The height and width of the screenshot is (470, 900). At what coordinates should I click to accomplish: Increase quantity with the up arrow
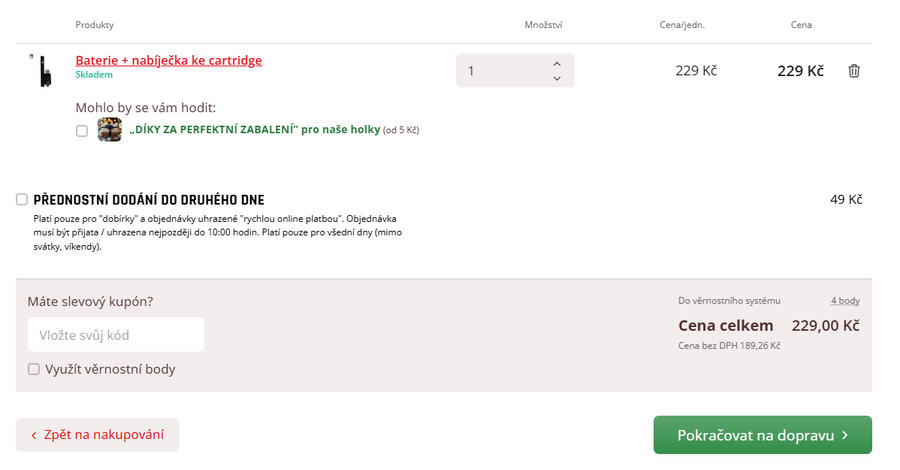point(557,64)
